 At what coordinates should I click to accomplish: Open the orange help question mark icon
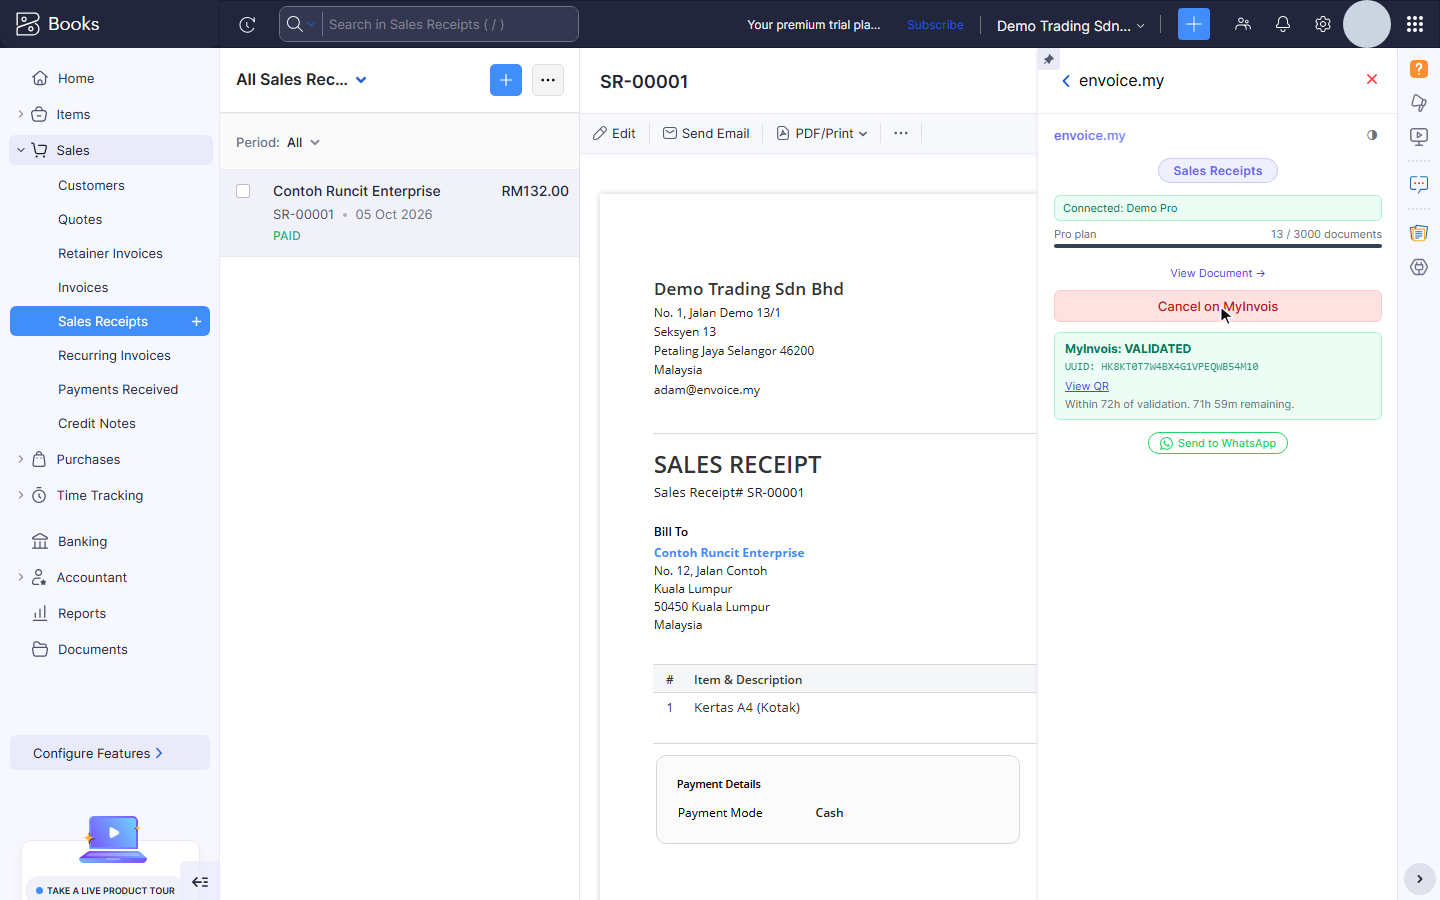pos(1419,68)
